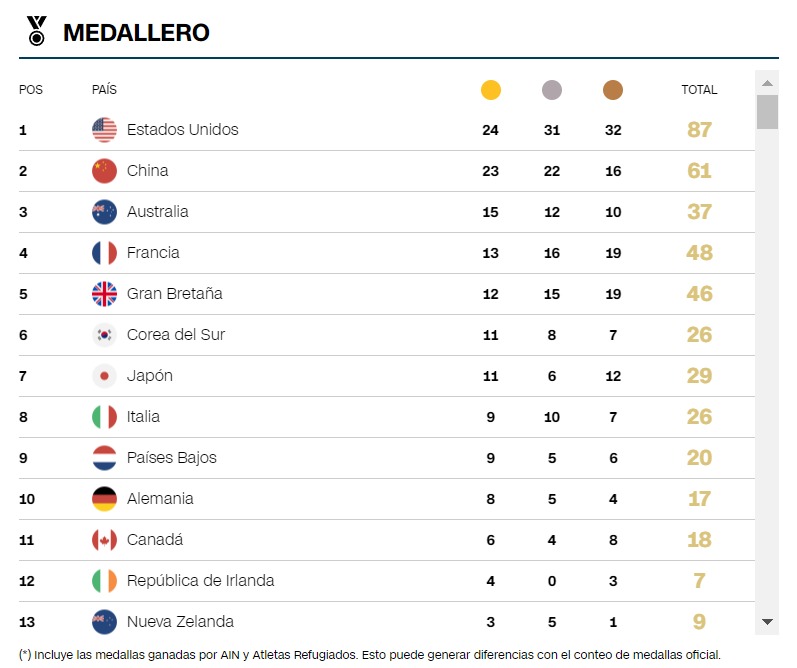Viewport: 797px width, 668px height.
Task: Click the scroll up arrow
Action: [767, 83]
